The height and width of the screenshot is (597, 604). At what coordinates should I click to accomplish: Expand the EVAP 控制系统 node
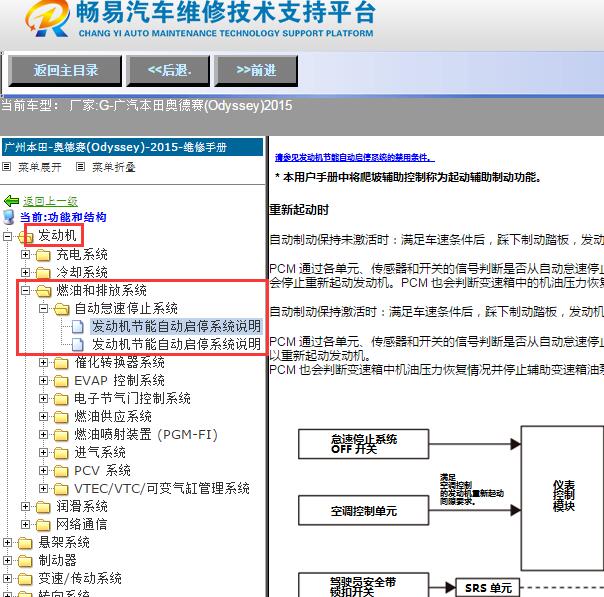point(44,381)
